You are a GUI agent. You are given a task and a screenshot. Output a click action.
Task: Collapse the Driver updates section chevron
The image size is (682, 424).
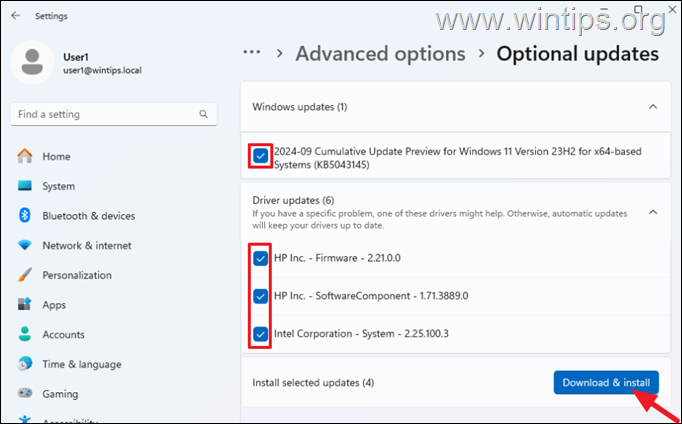(653, 212)
